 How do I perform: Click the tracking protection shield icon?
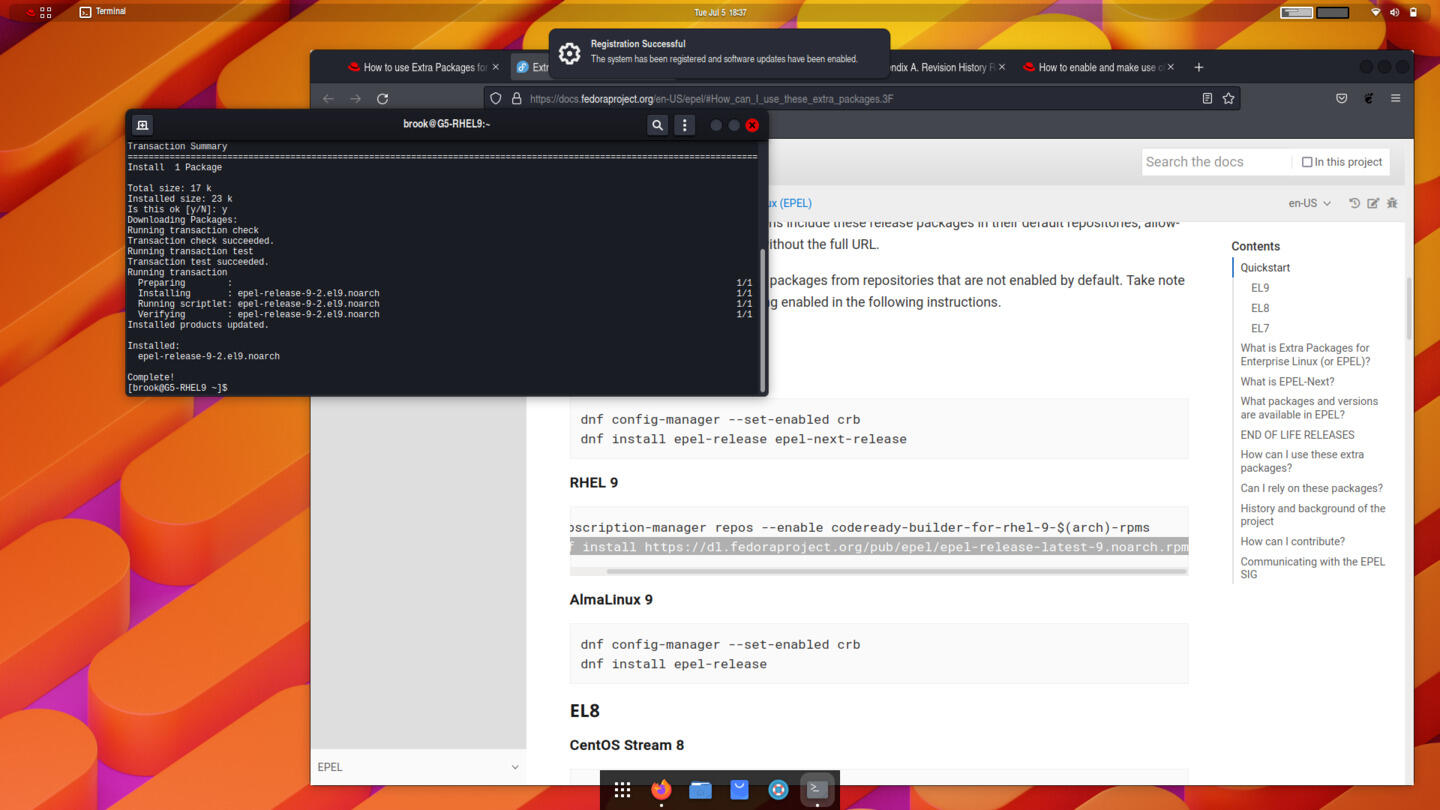[x=496, y=99]
